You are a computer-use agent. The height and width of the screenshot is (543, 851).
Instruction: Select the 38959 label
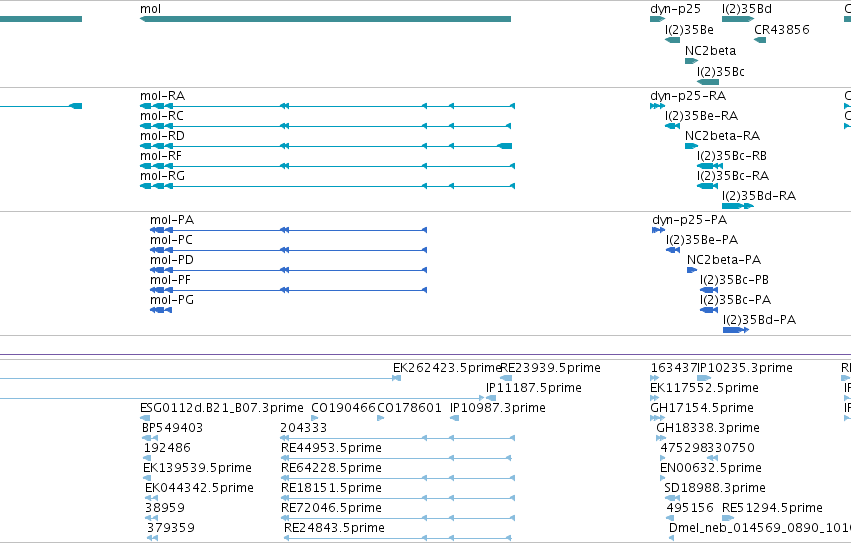(x=165, y=509)
